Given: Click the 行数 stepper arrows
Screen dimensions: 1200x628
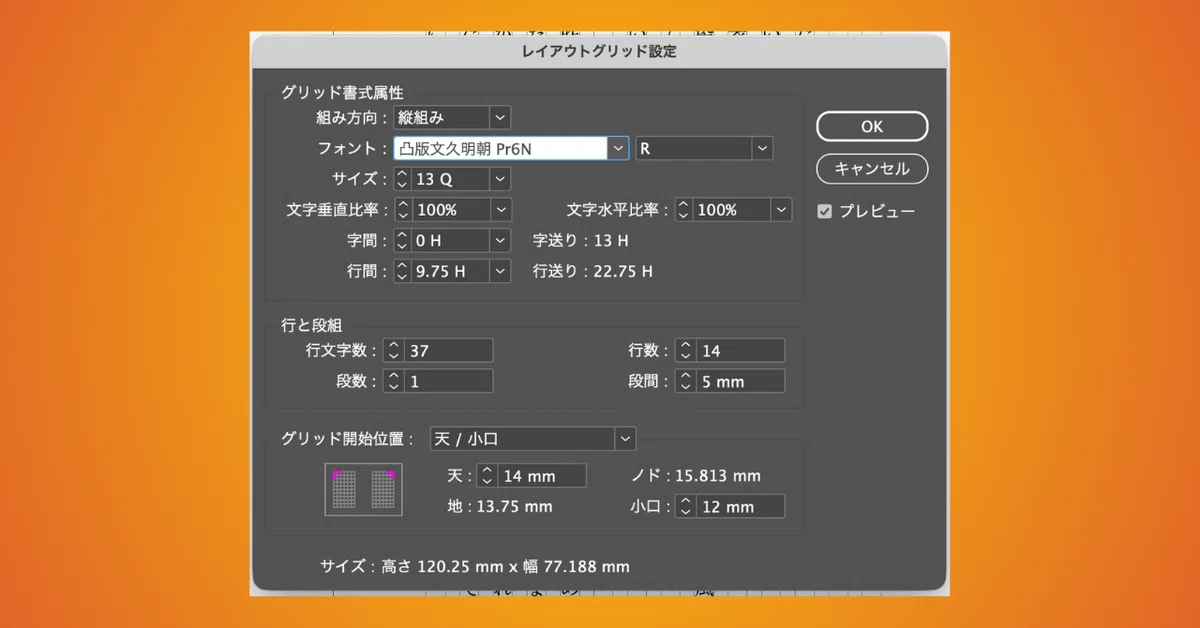Looking at the screenshot, I should (x=685, y=351).
